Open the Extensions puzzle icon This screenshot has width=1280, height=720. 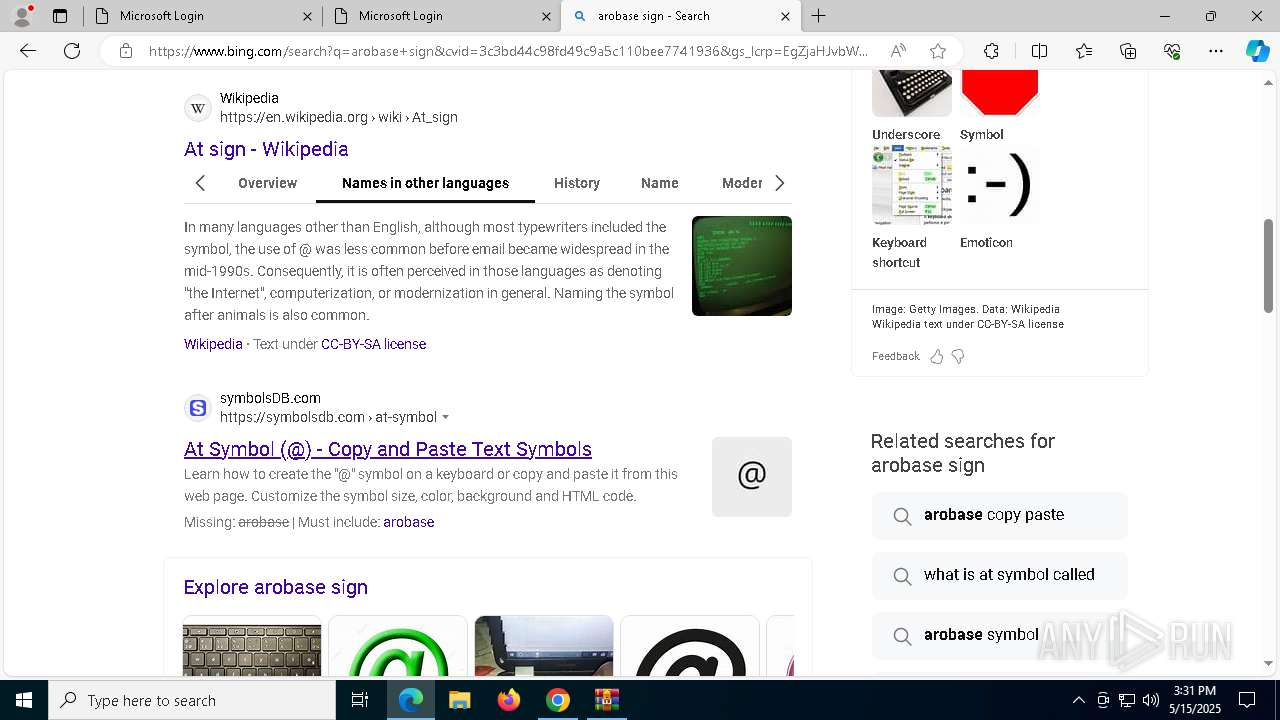click(x=991, y=51)
